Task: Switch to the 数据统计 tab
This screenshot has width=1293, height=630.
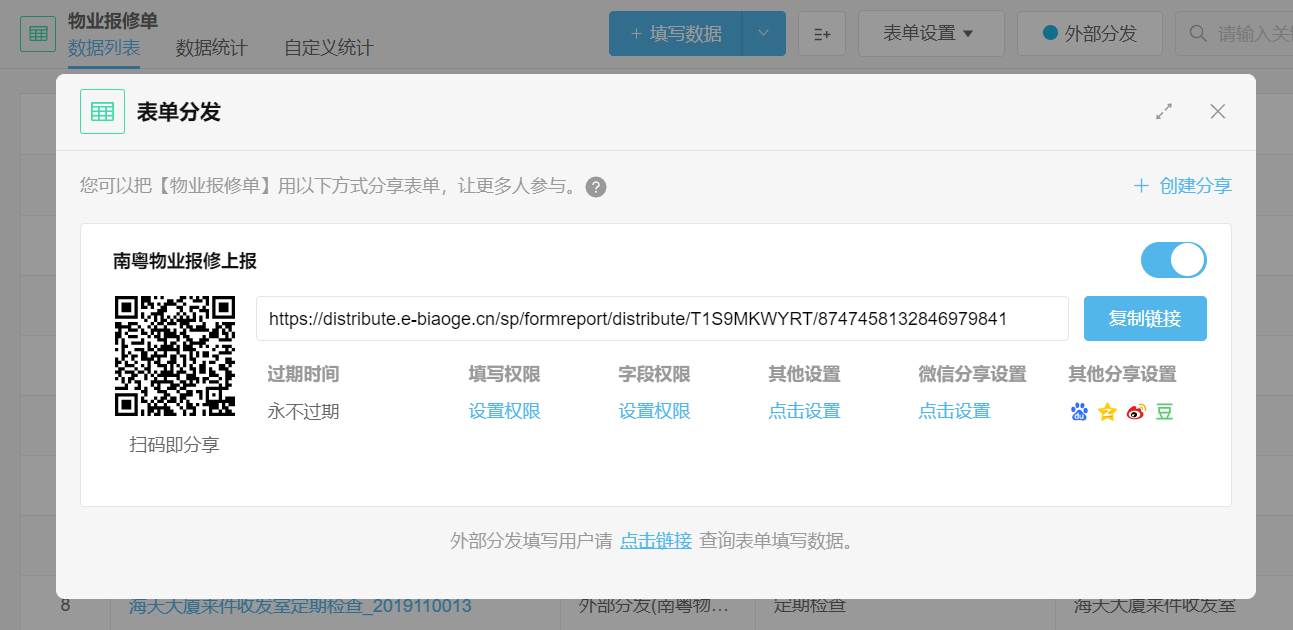Action: tap(212, 48)
